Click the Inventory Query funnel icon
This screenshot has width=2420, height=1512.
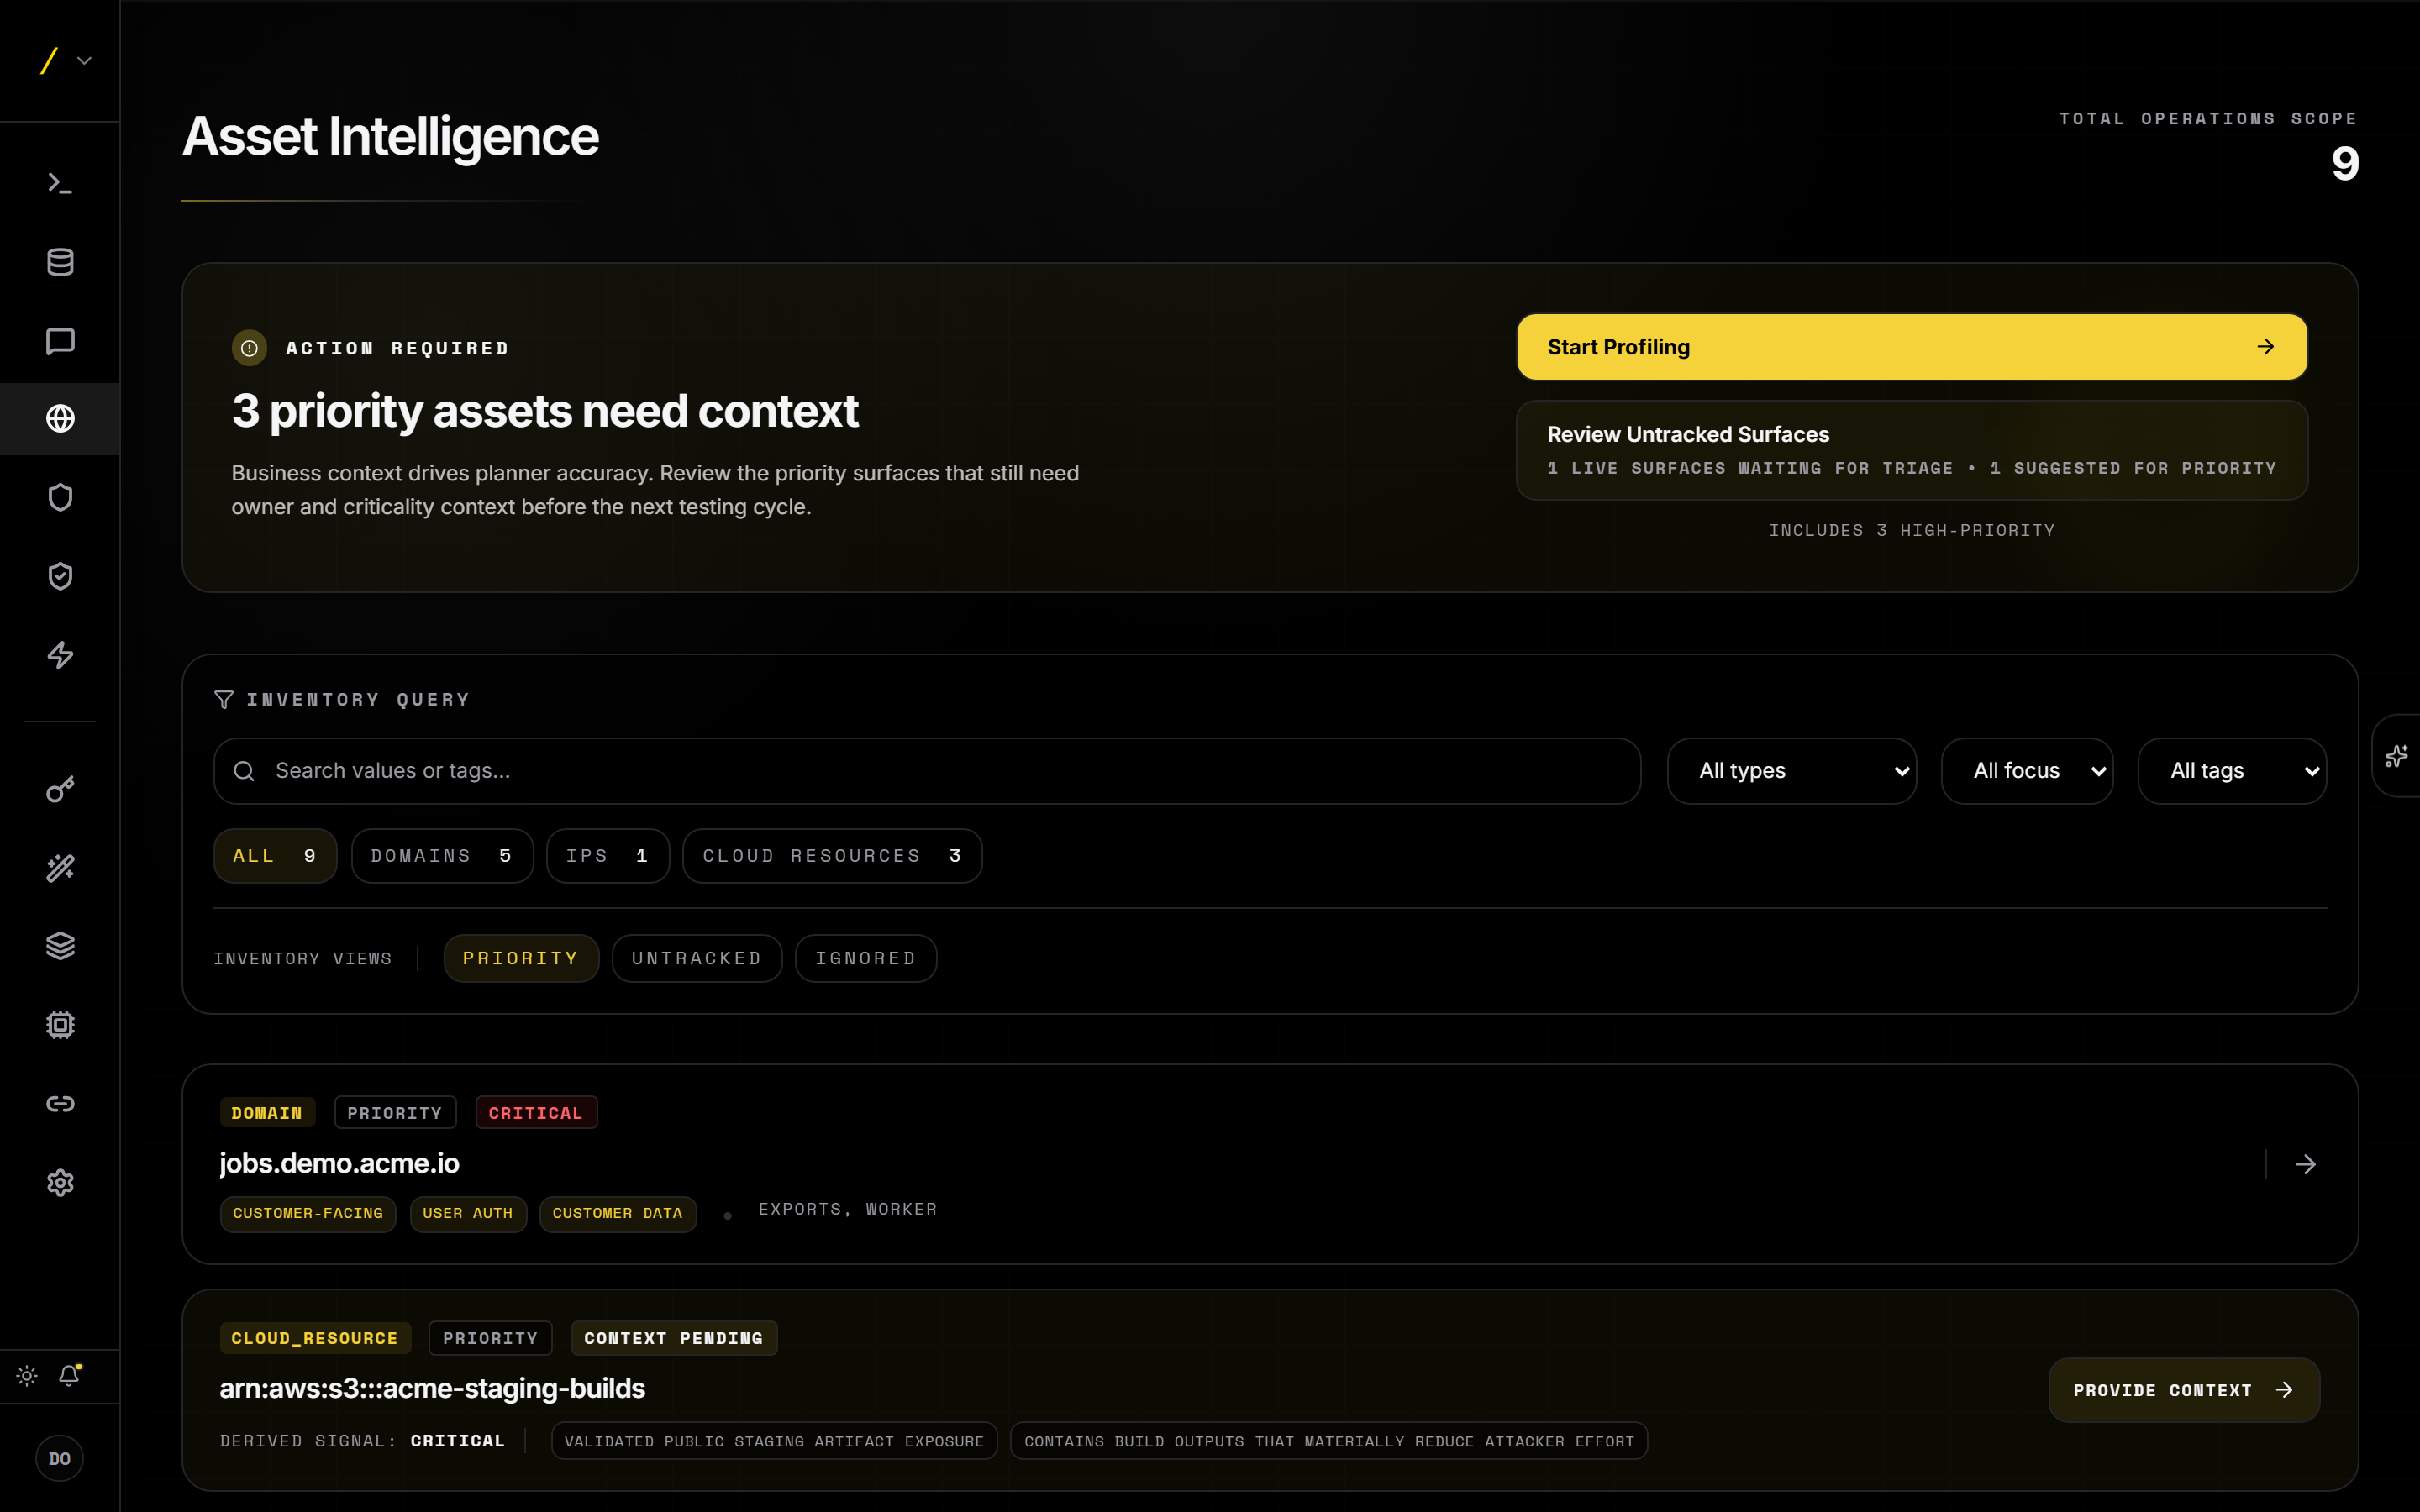(224, 700)
